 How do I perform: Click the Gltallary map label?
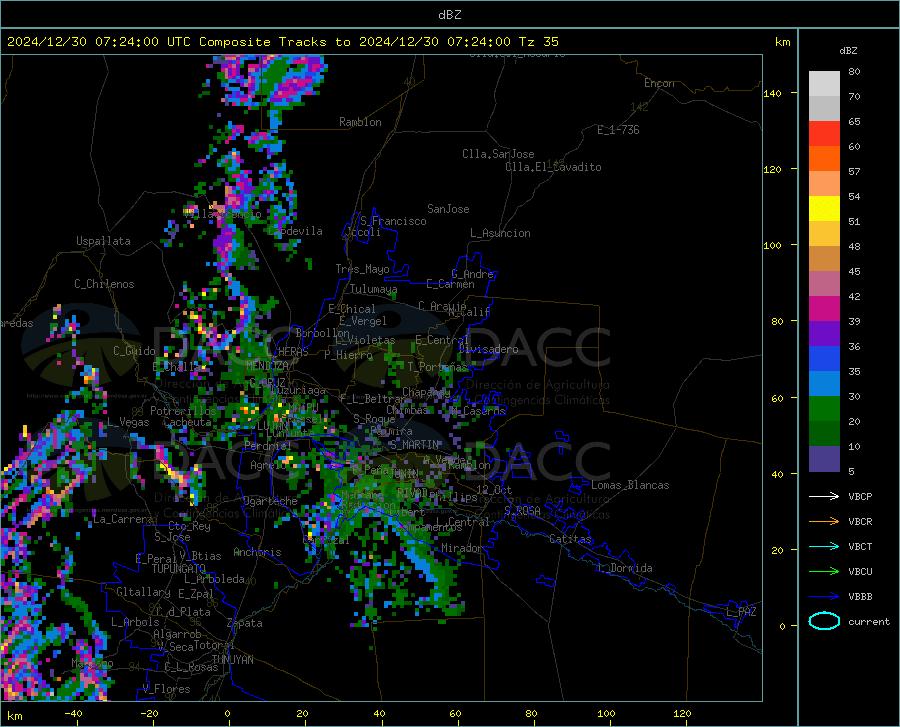(x=143, y=592)
